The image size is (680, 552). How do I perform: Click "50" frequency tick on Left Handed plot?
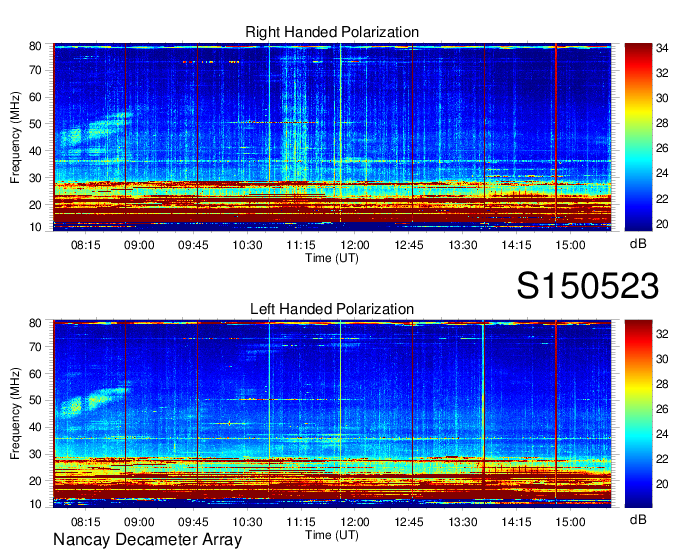(x=35, y=400)
